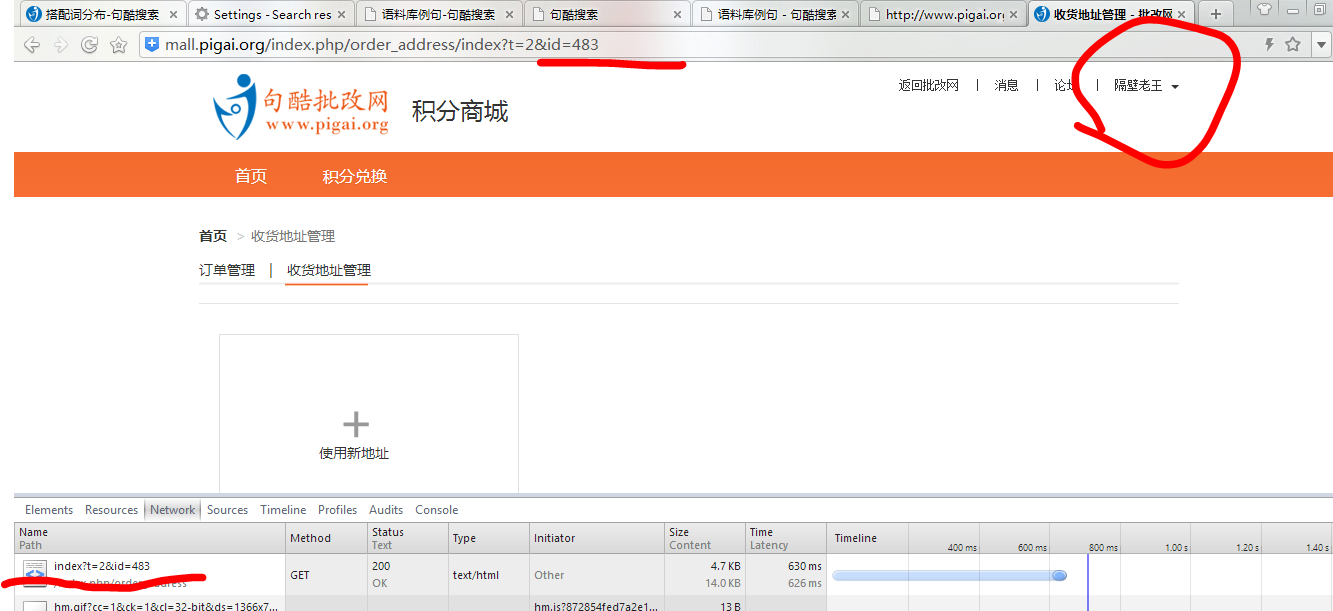Click the bookmark star beside the refresh icon
Viewport: 1333px width, 611px height.
pyautogui.click(x=118, y=45)
